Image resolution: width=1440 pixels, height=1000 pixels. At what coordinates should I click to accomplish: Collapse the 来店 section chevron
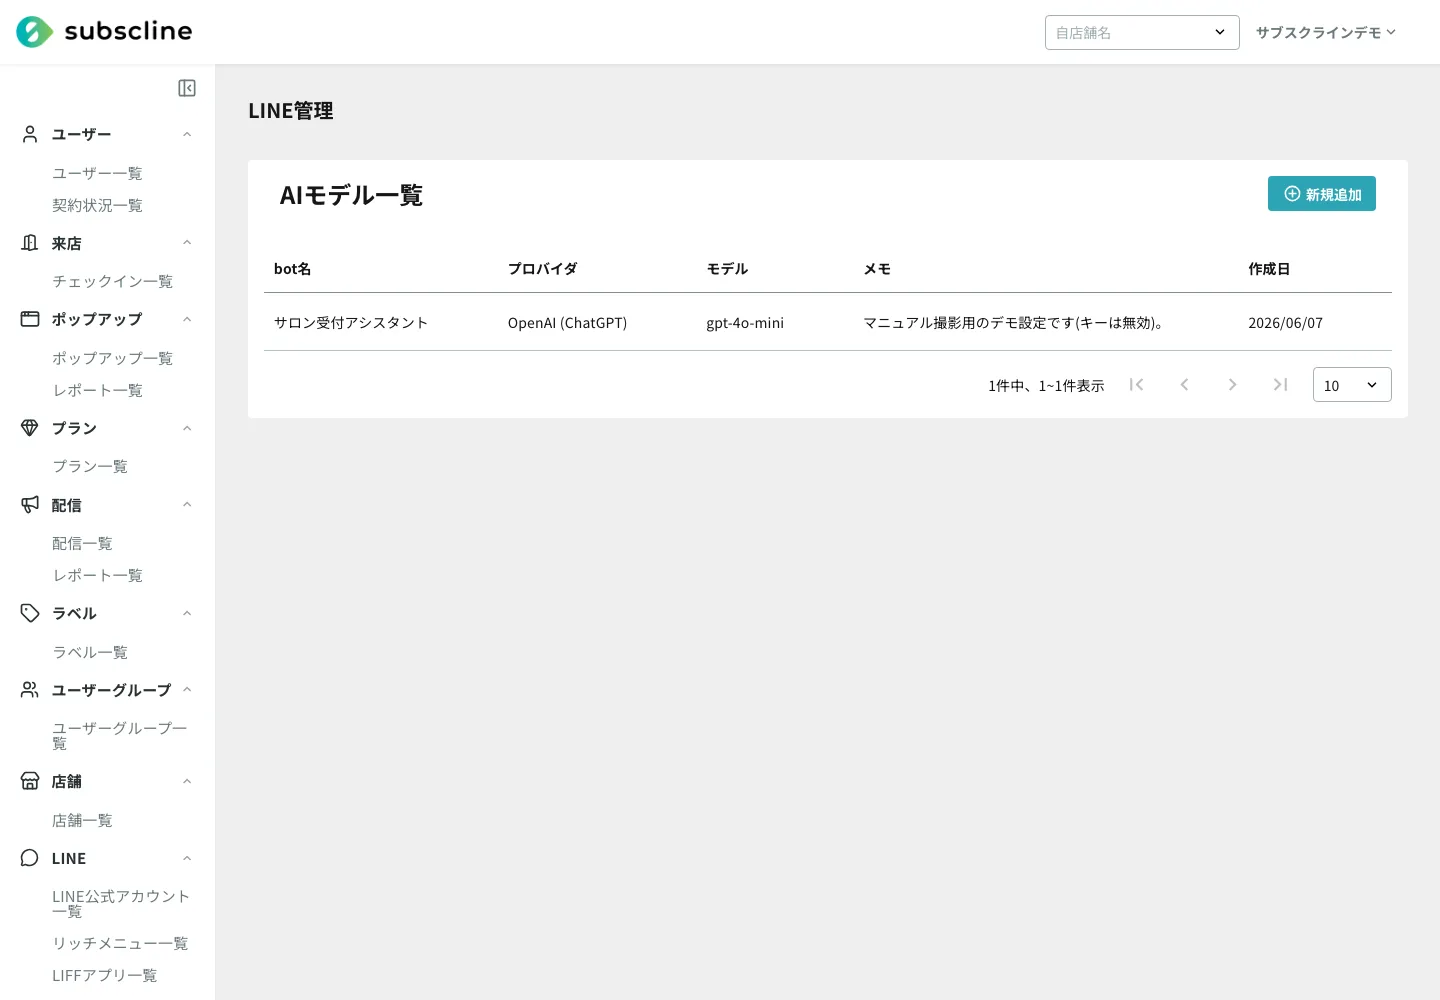pyautogui.click(x=187, y=243)
